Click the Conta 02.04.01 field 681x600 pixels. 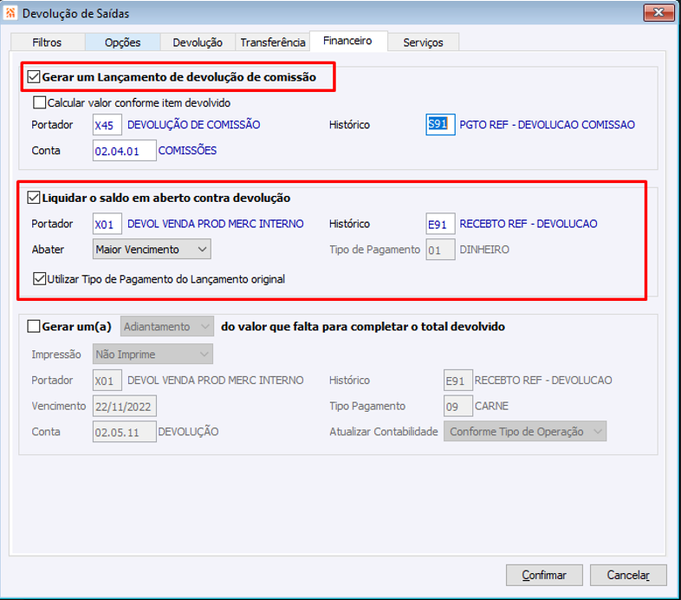(124, 151)
